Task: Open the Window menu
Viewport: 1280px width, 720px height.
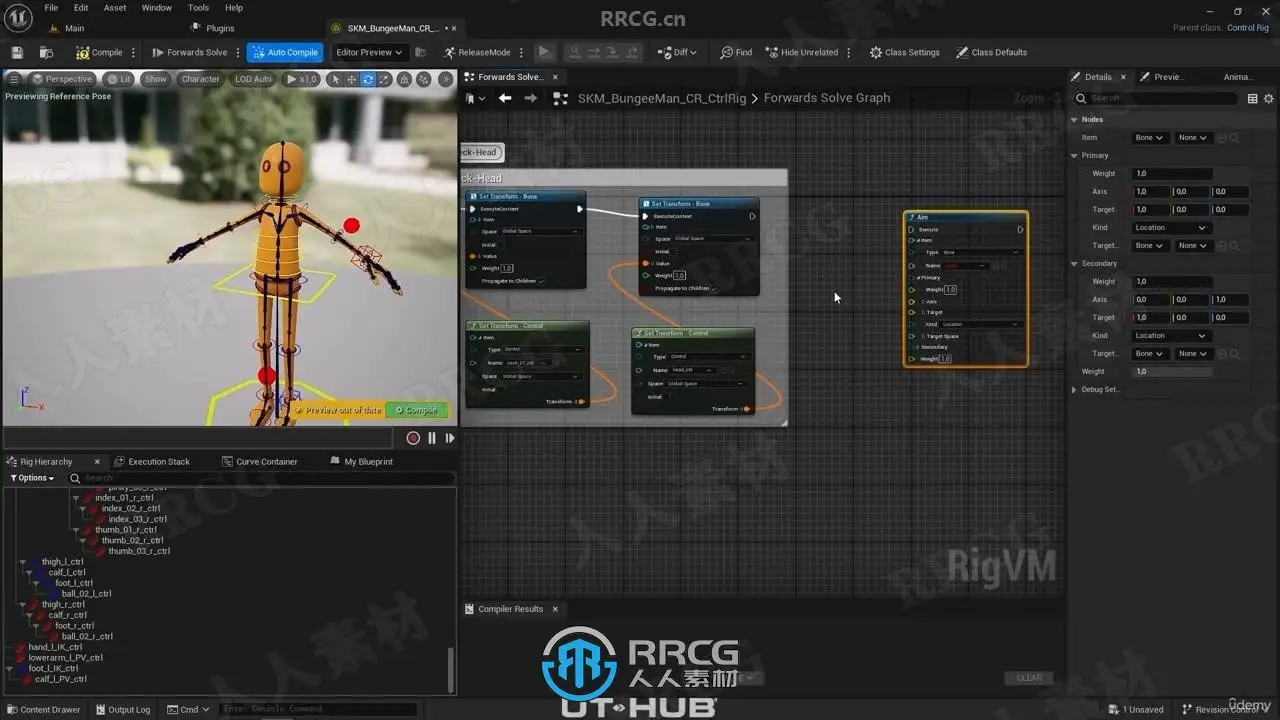Action: tap(157, 8)
